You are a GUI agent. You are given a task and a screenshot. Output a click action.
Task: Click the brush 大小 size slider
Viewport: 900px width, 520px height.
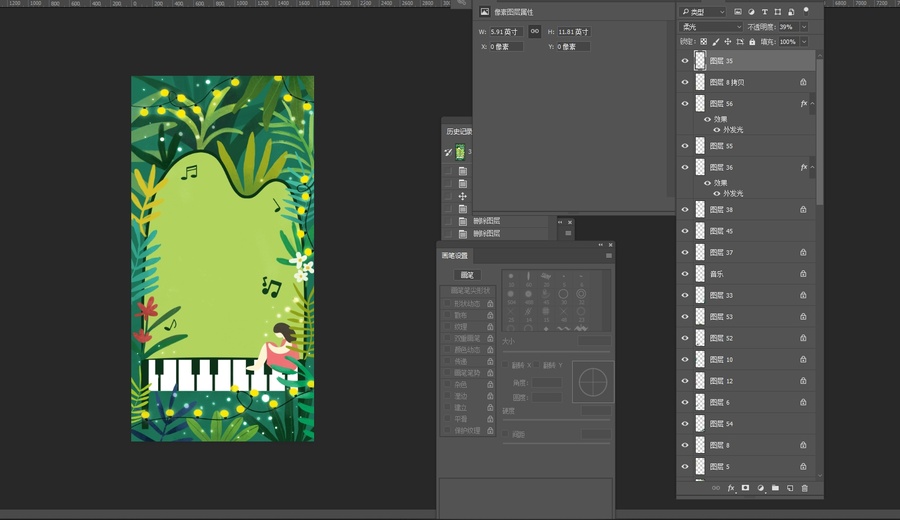[556, 351]
